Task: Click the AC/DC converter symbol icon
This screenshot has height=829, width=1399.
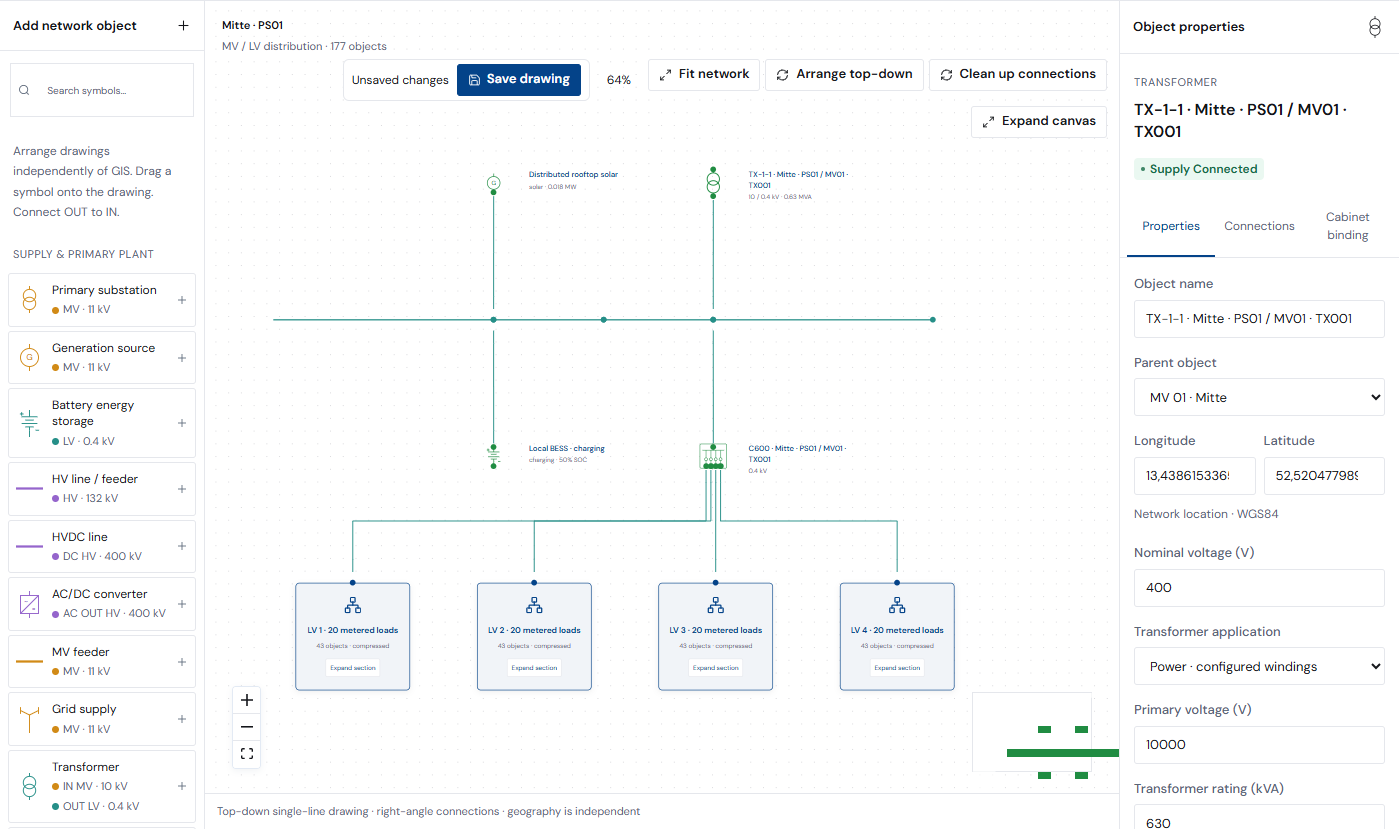Action: pyautogui.click(x=30, y=604)
